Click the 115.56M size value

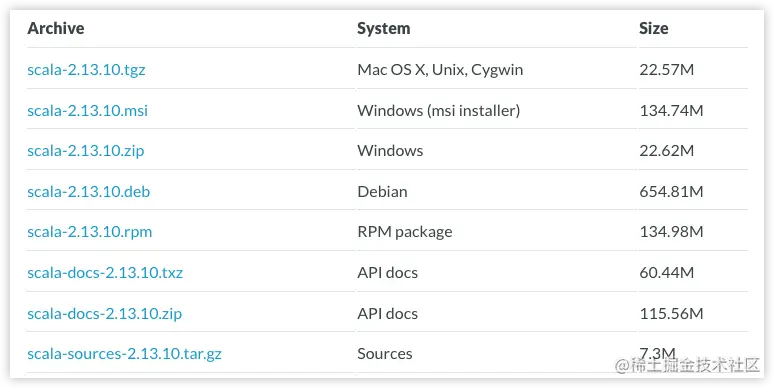[671, 313]
